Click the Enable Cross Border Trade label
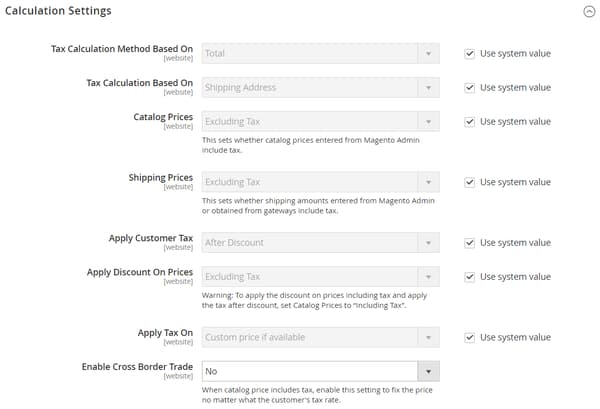The width and height of the screenshot is (600, 409). (137, 367)
